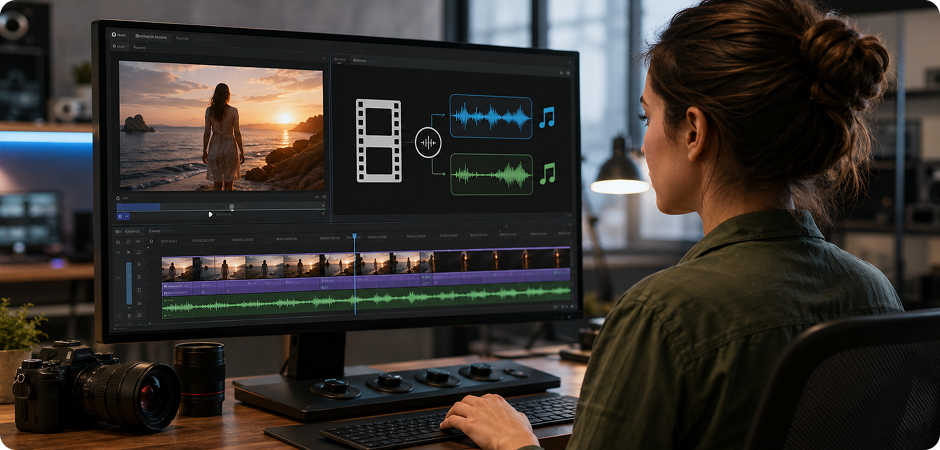This screenshot has width=940, height=450.
Task: Click the blue playhead handle on timeline ruler
Action: (x=354, y=237)
